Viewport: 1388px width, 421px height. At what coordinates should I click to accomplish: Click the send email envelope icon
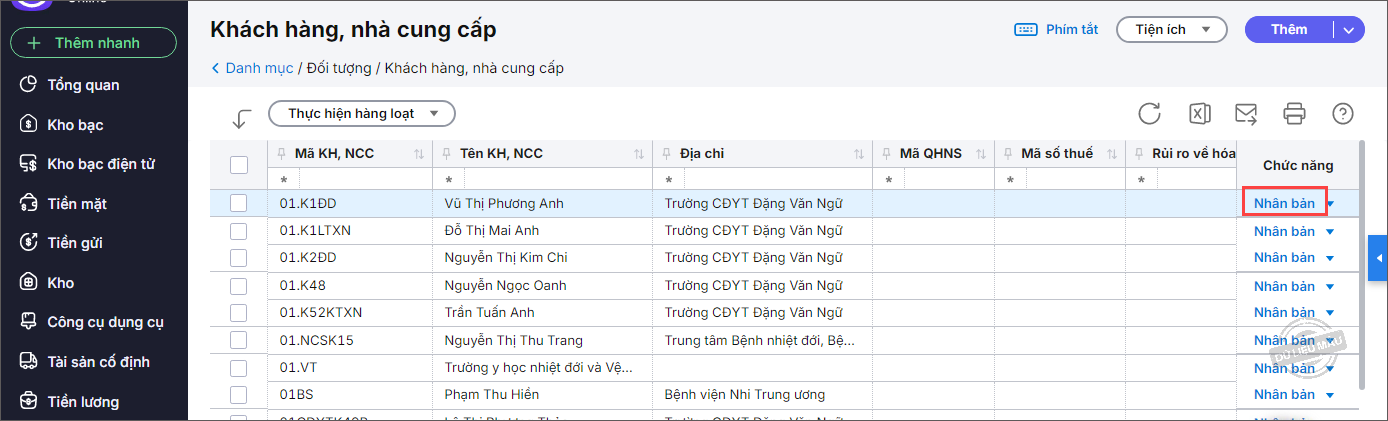(x=1246, y=113)
